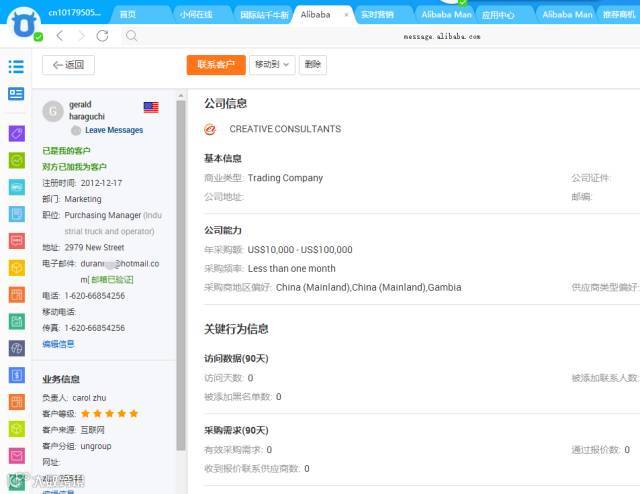Click the 编辑信息 link under fax number
This screenshot has width=640, height=494.
click(x=58, y=344)
